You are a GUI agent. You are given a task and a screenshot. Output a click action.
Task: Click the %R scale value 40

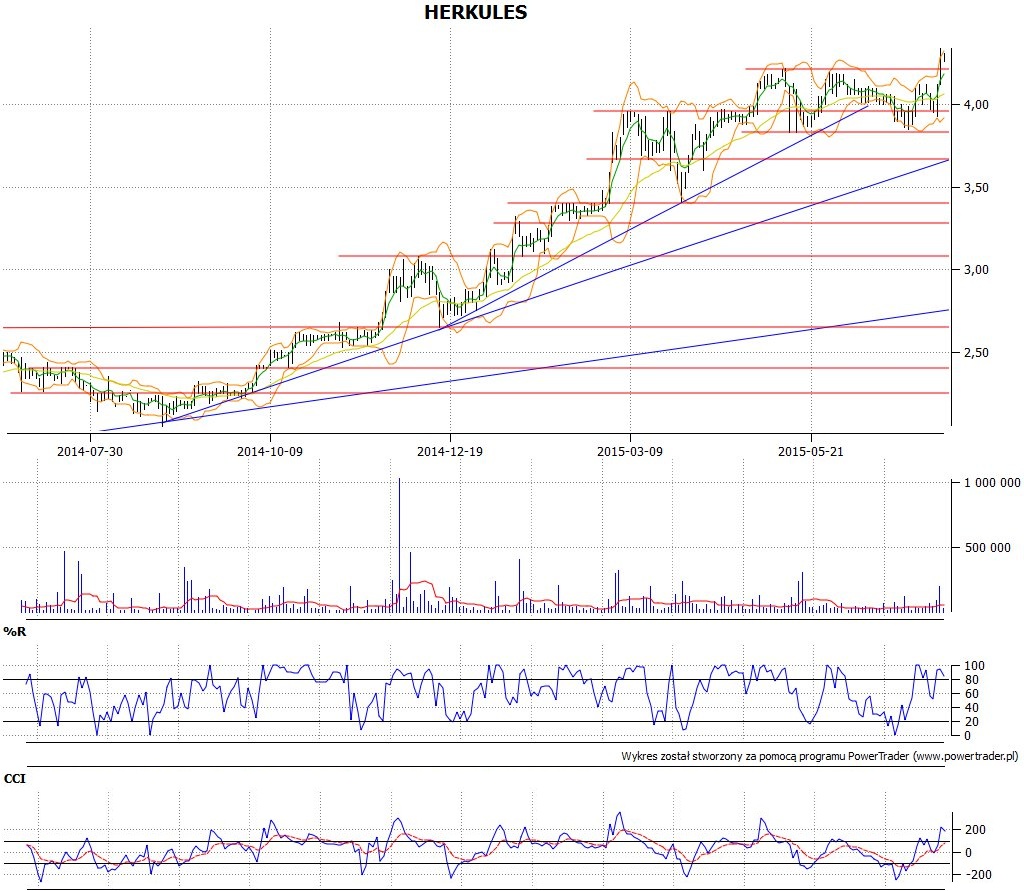tap(972, 707)
